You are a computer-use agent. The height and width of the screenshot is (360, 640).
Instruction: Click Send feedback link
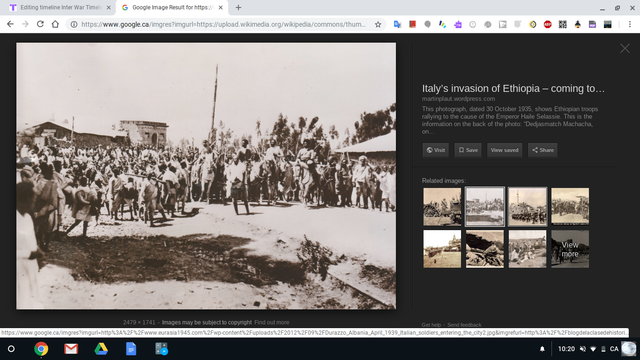[464, 325]
